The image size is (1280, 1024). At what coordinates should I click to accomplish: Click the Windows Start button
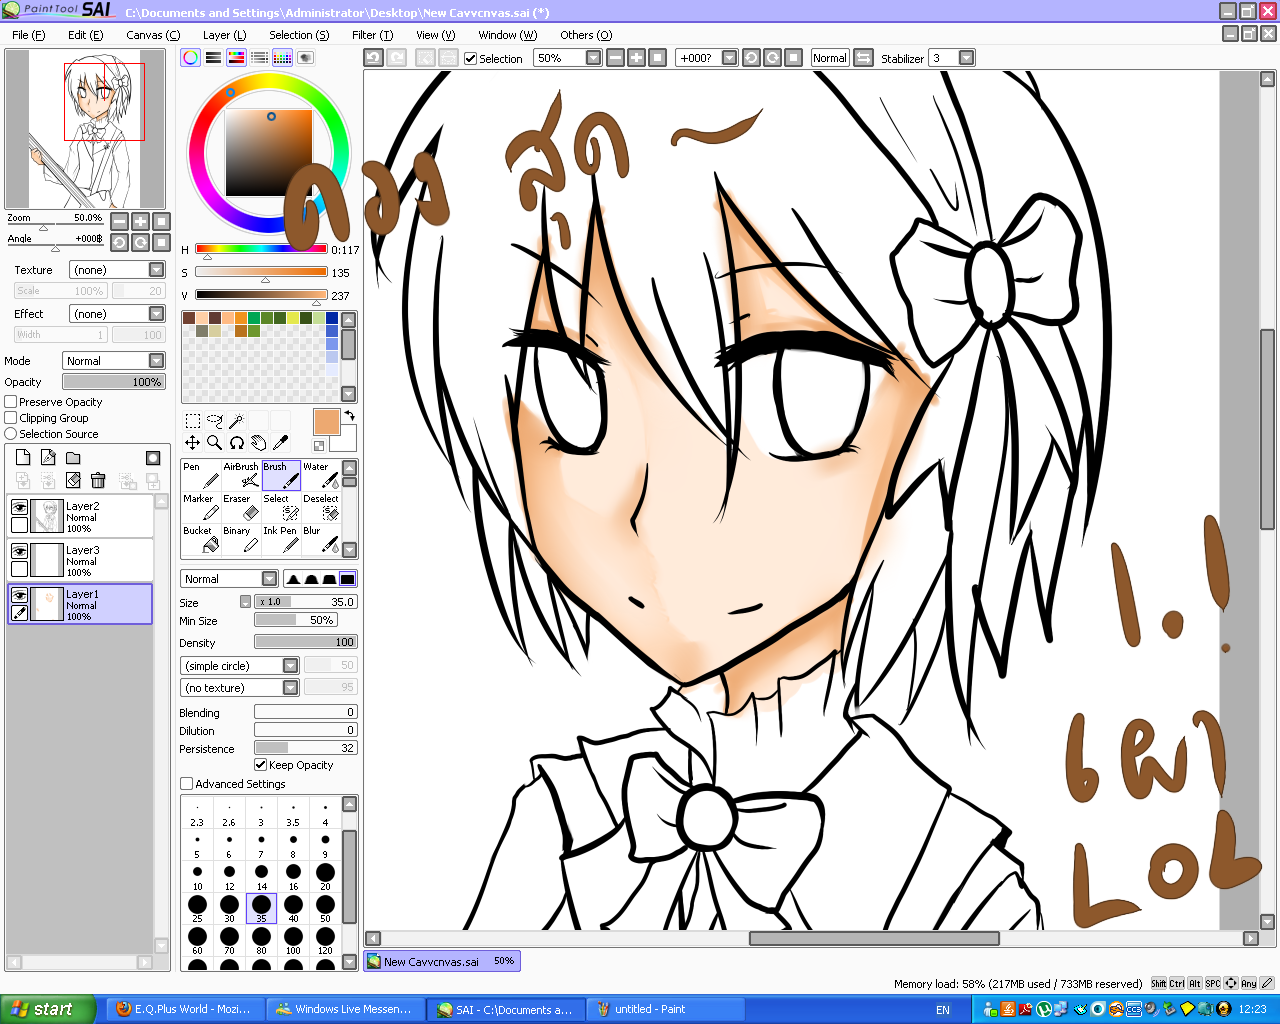(x=48, y=1009)
